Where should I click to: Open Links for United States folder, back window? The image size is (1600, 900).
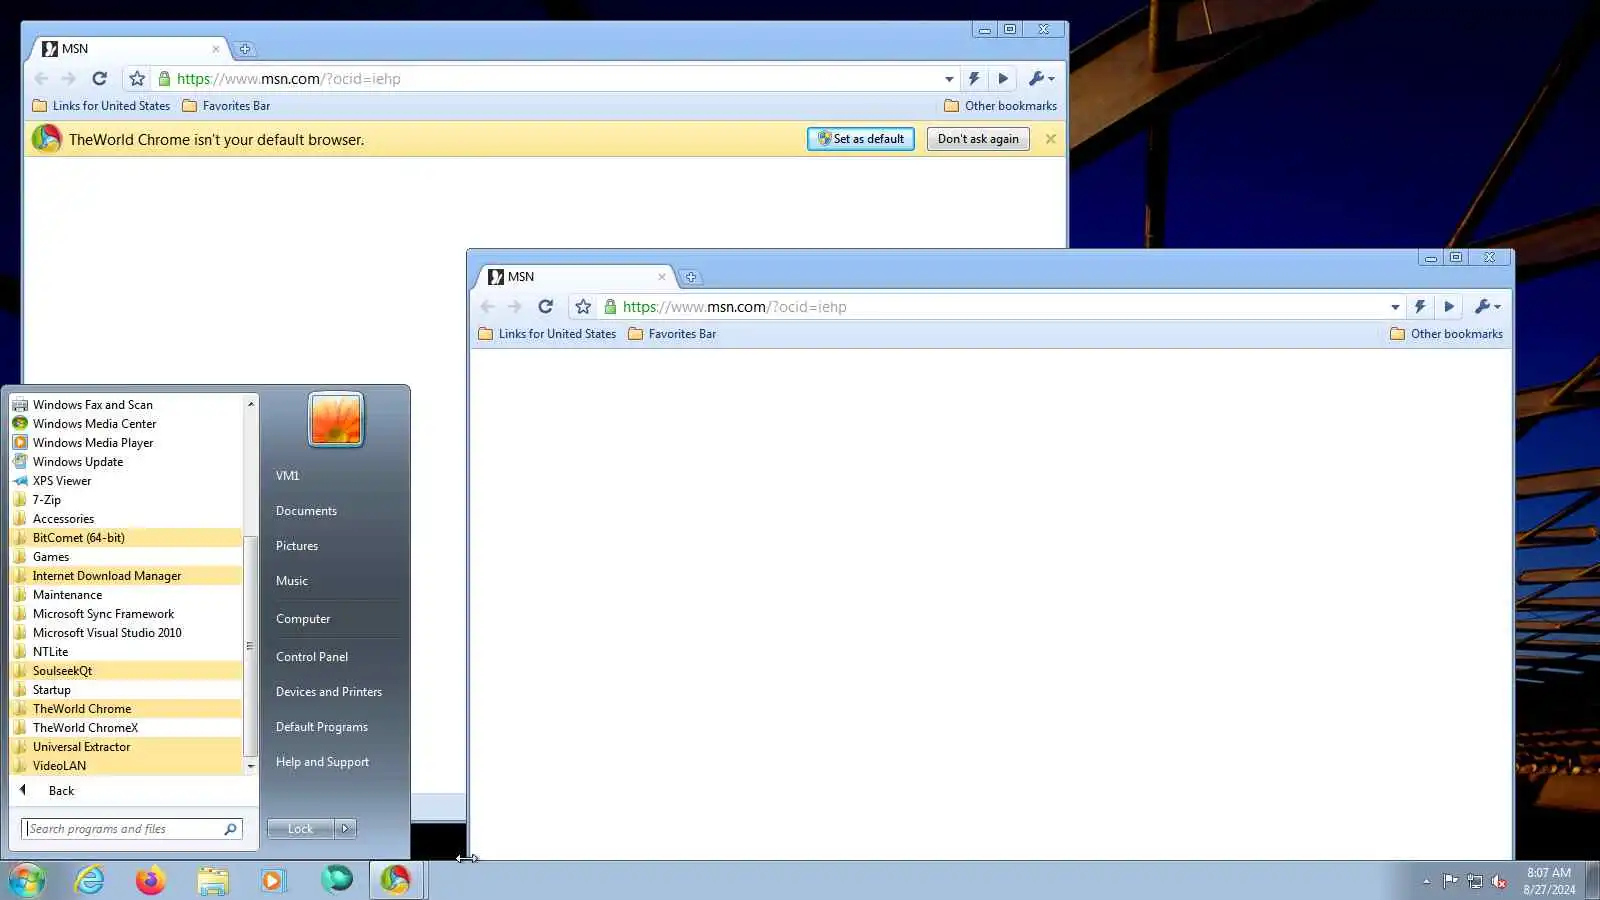pos(101,106)
